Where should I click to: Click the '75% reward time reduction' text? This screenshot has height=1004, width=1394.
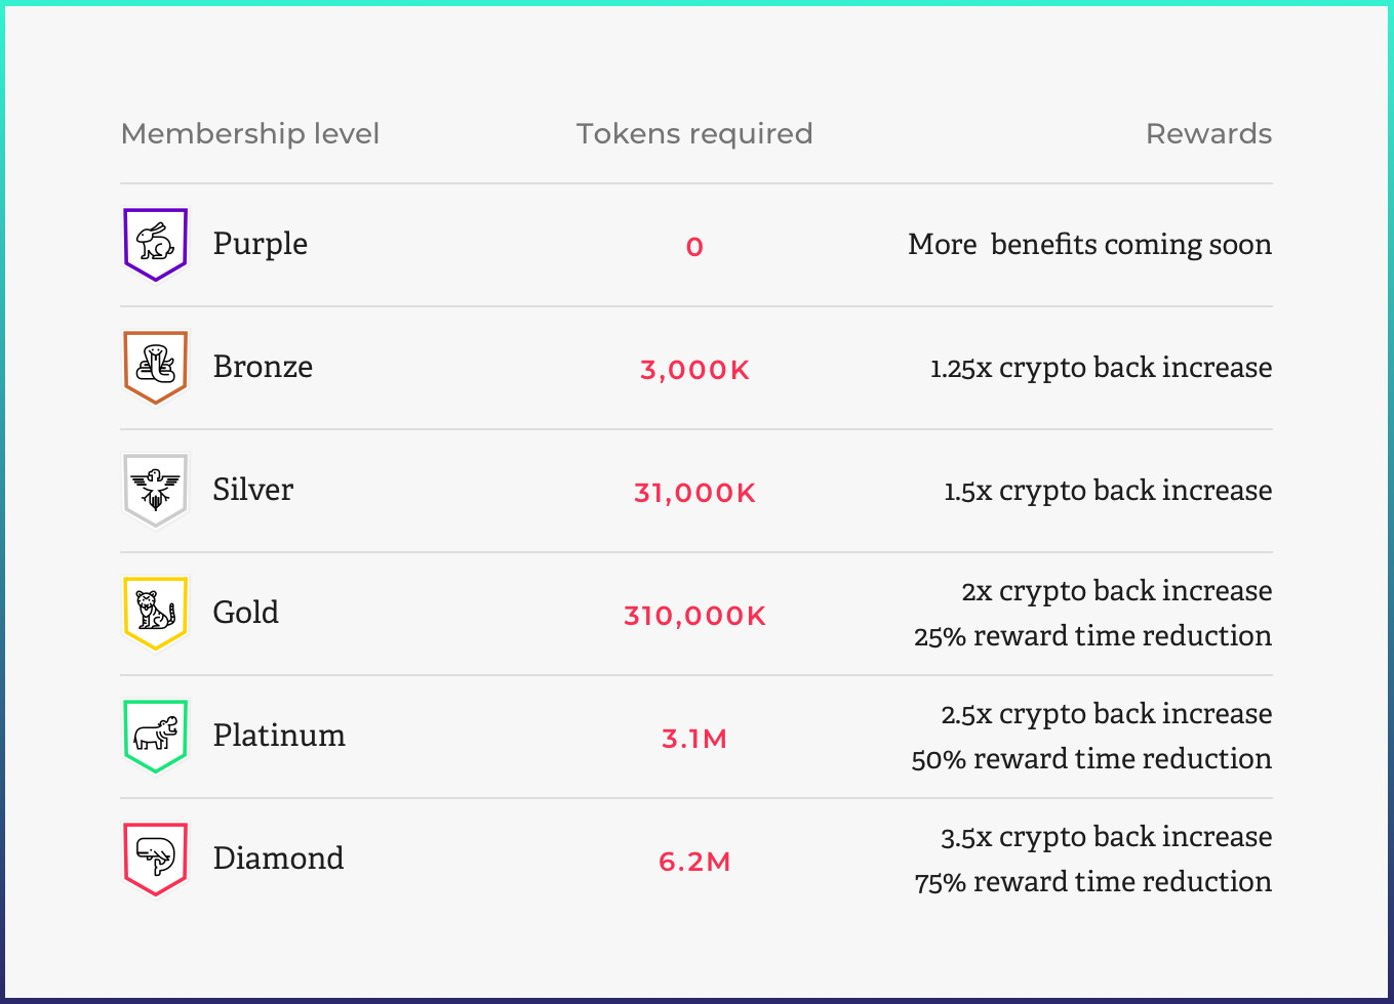tap(1093, 882)
